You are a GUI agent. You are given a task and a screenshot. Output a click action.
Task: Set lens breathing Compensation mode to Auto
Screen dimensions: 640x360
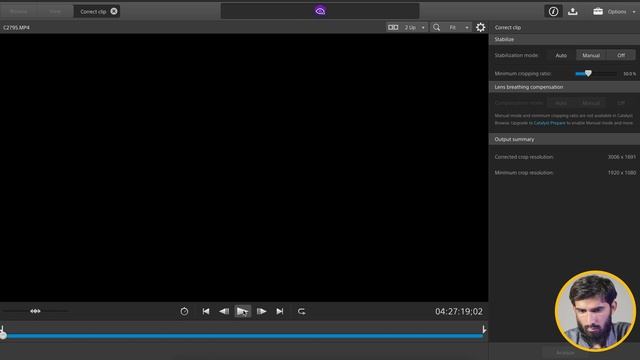coord(561,103)
